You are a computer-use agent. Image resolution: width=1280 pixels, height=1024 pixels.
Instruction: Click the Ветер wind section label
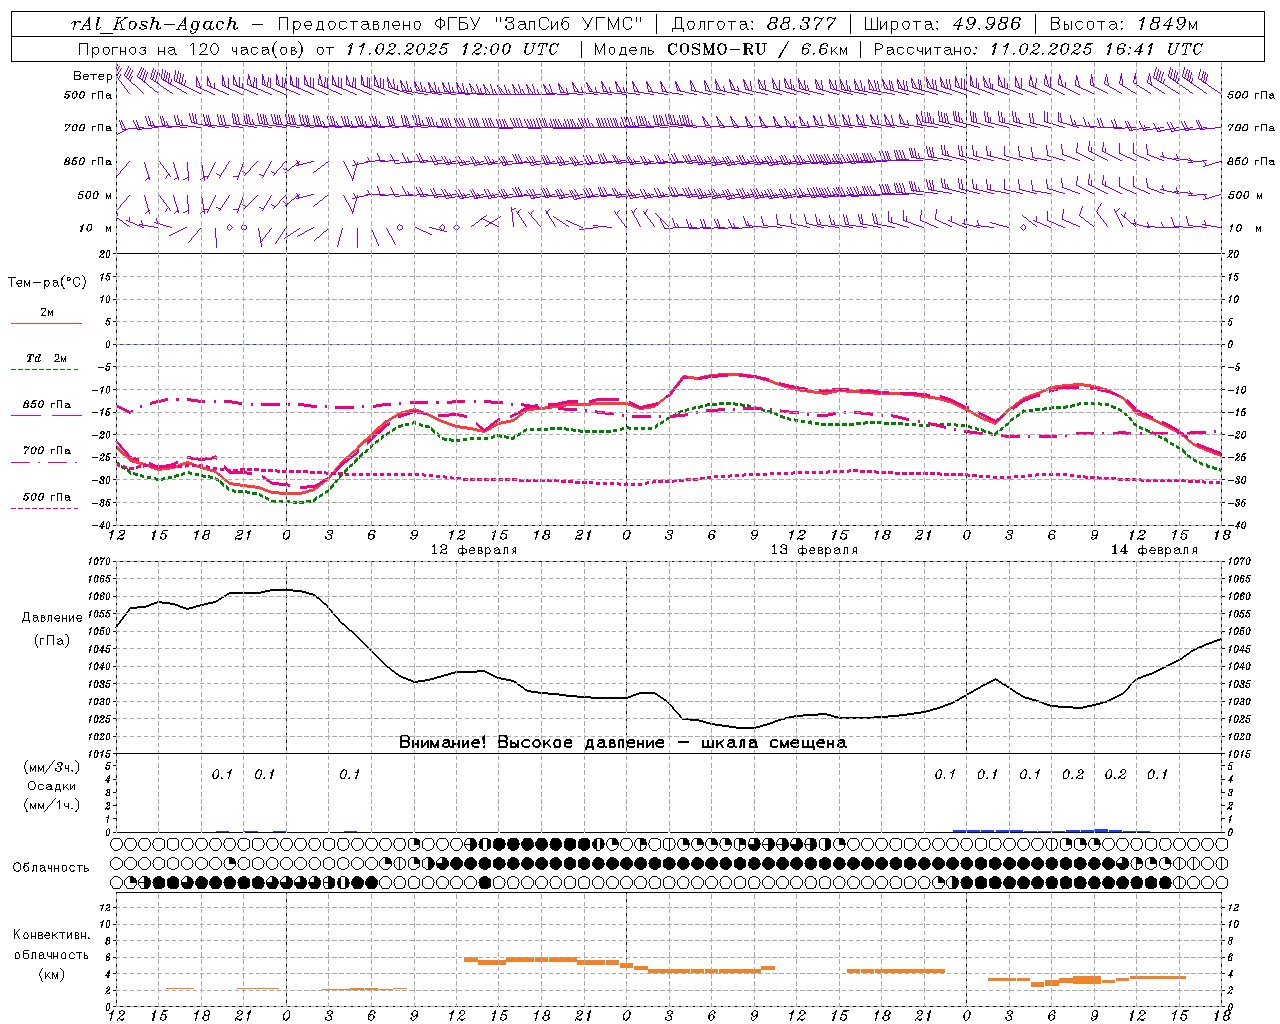point(92,76)
